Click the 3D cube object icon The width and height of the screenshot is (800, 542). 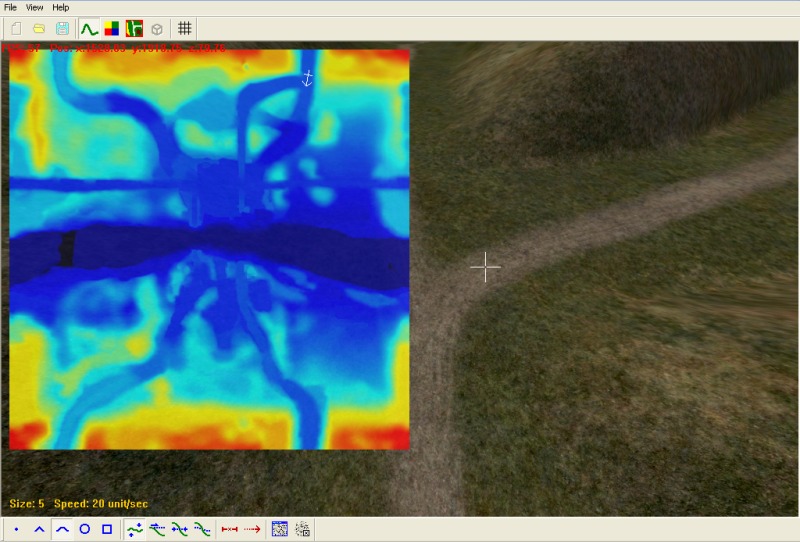point(157,29)
